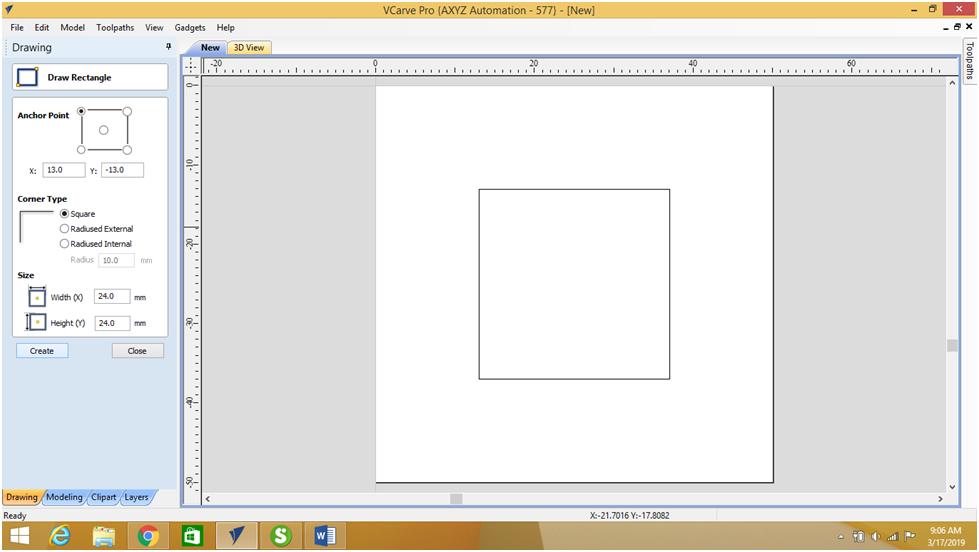
Task: Click the ruler origin corner icon
Action: [x=192, y=66]
